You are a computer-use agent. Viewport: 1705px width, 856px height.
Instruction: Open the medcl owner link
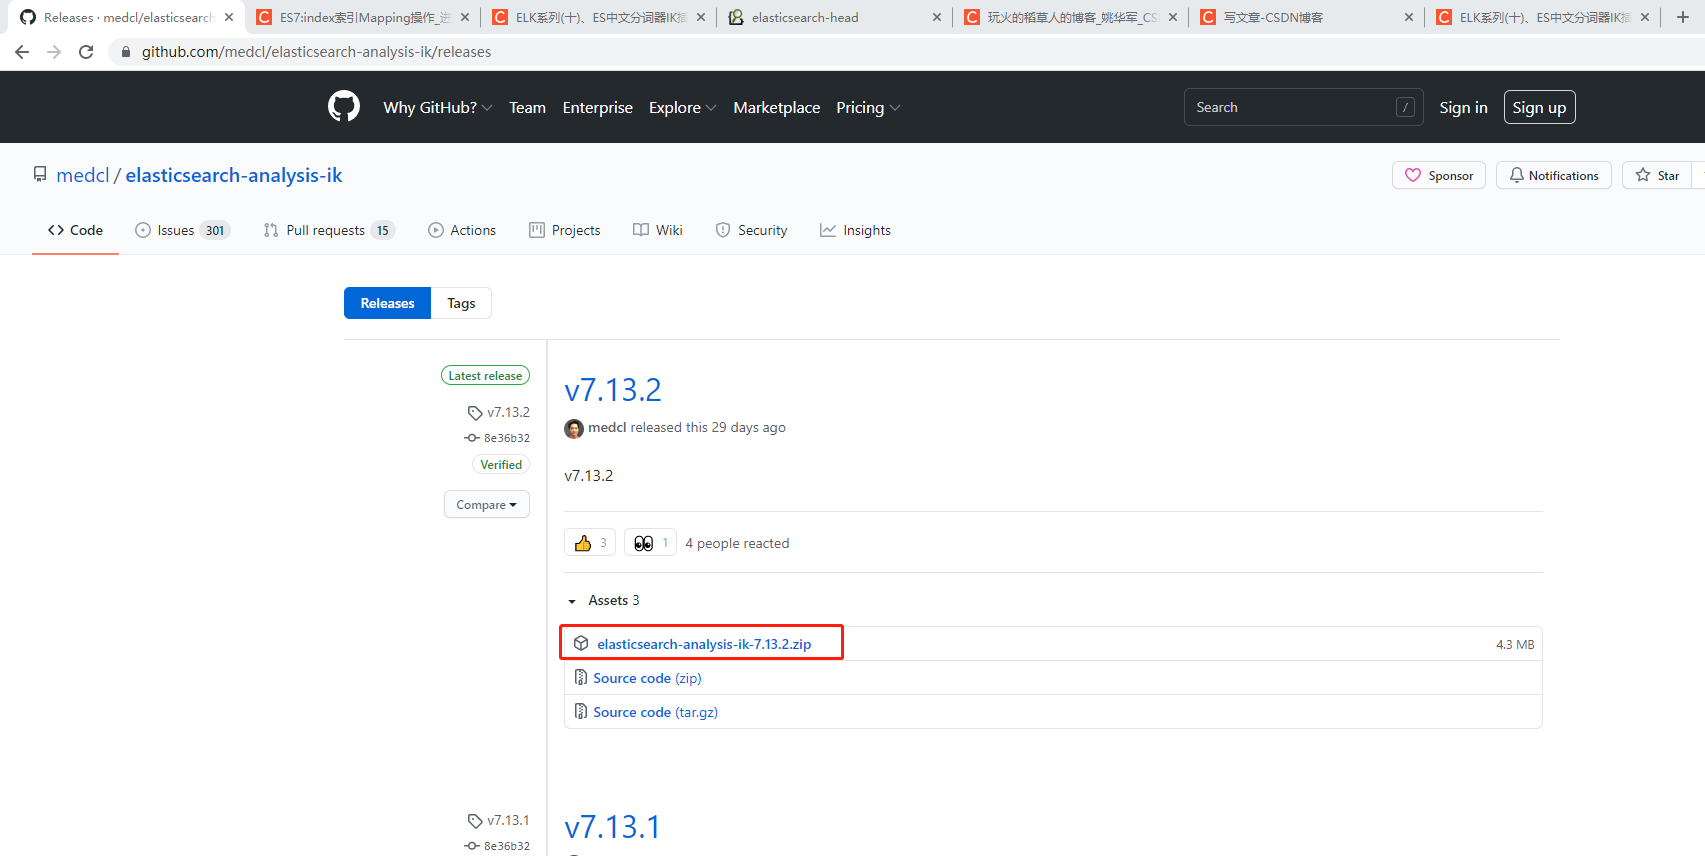tap(82, 175)
